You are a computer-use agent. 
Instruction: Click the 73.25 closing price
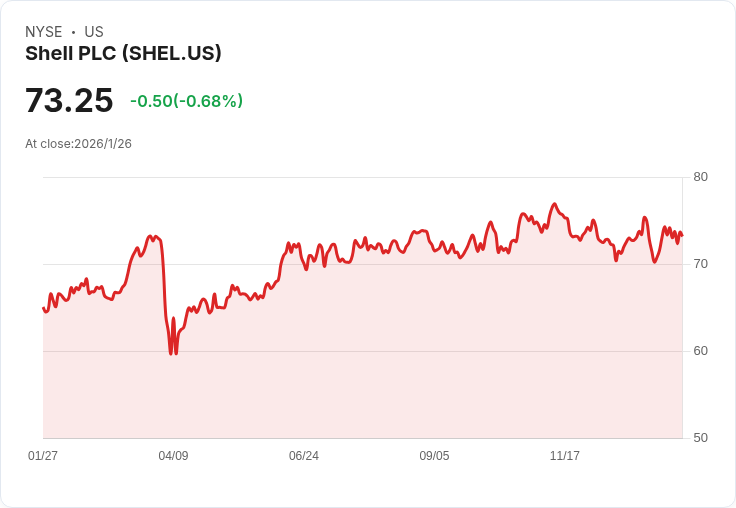(69, 100)
